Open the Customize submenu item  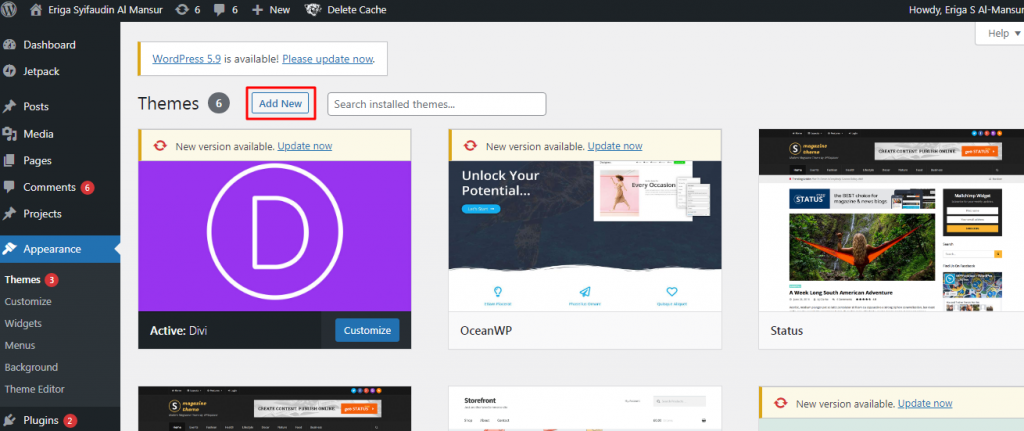pyautogui.click(x=28, y=302)
